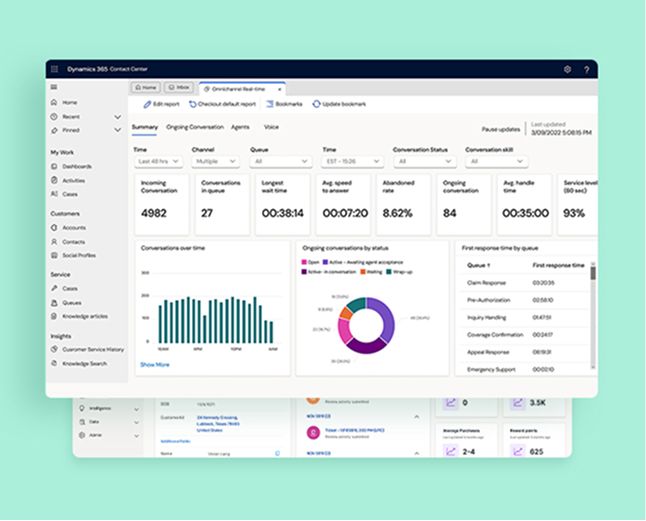Viewport: 646px width, 521px height.
Task: Switch to the Voice tab
Action: 271,127
